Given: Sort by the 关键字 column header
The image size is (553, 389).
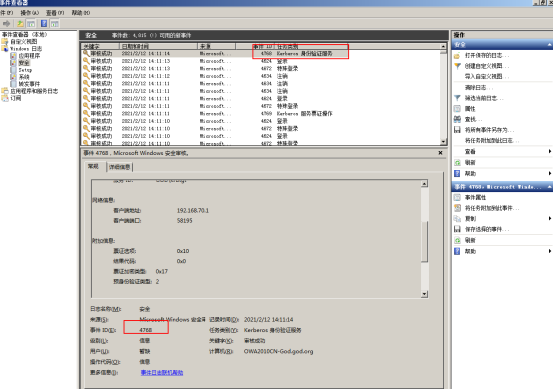Looking at the screenshot, I should point(100,47).
